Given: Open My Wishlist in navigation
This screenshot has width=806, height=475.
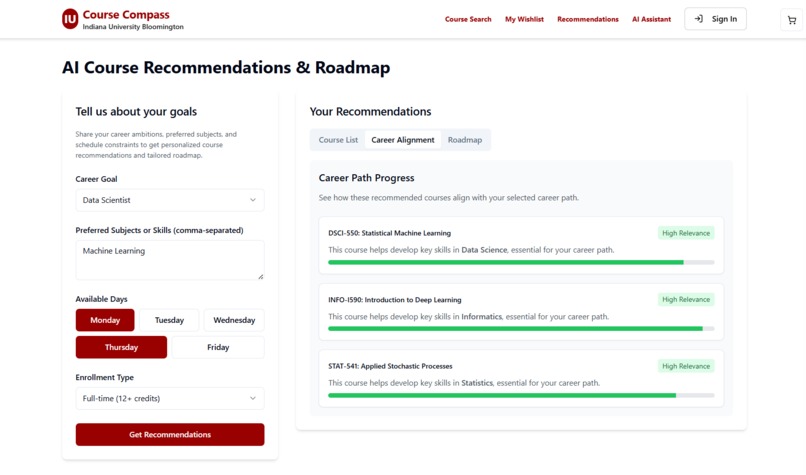Looking at the screenshot, I should point(524,19).
